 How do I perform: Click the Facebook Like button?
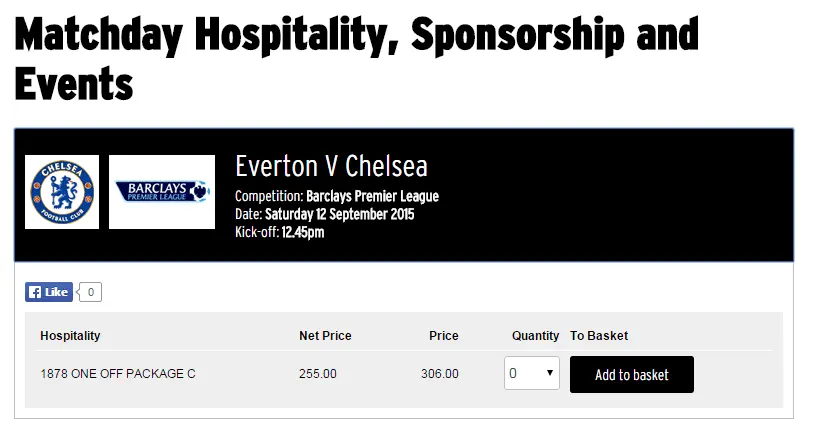tap(49, 292)
